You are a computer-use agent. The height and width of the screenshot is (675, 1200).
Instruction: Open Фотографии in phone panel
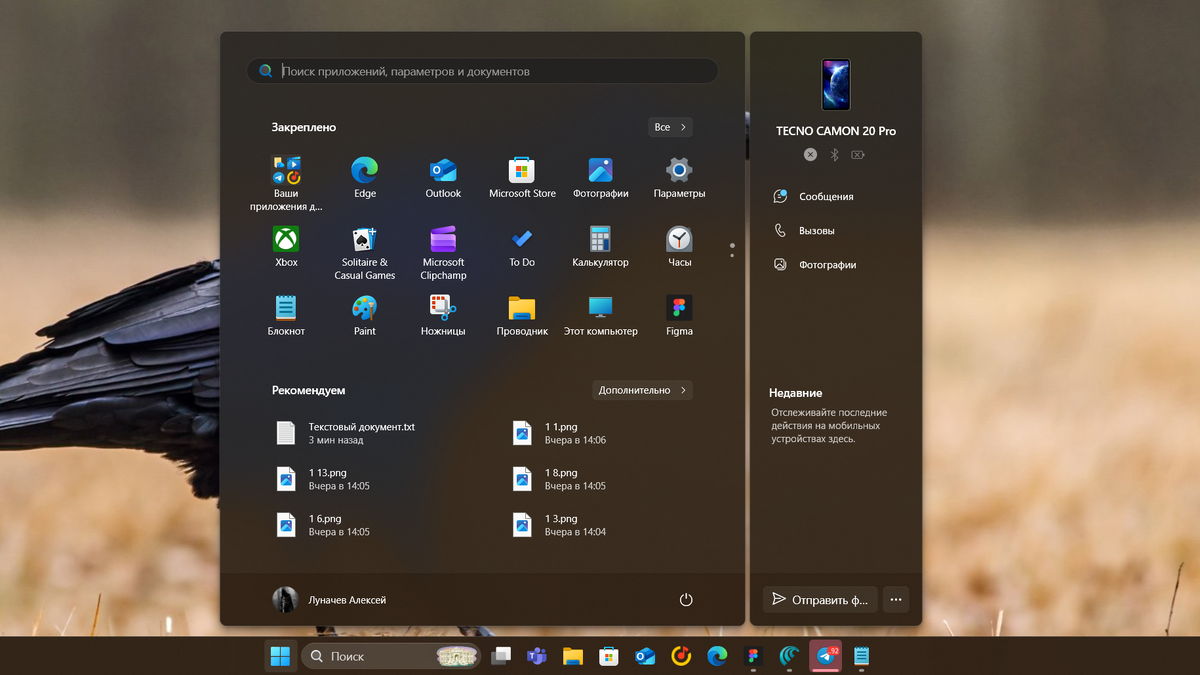click(x=815, y=265)
